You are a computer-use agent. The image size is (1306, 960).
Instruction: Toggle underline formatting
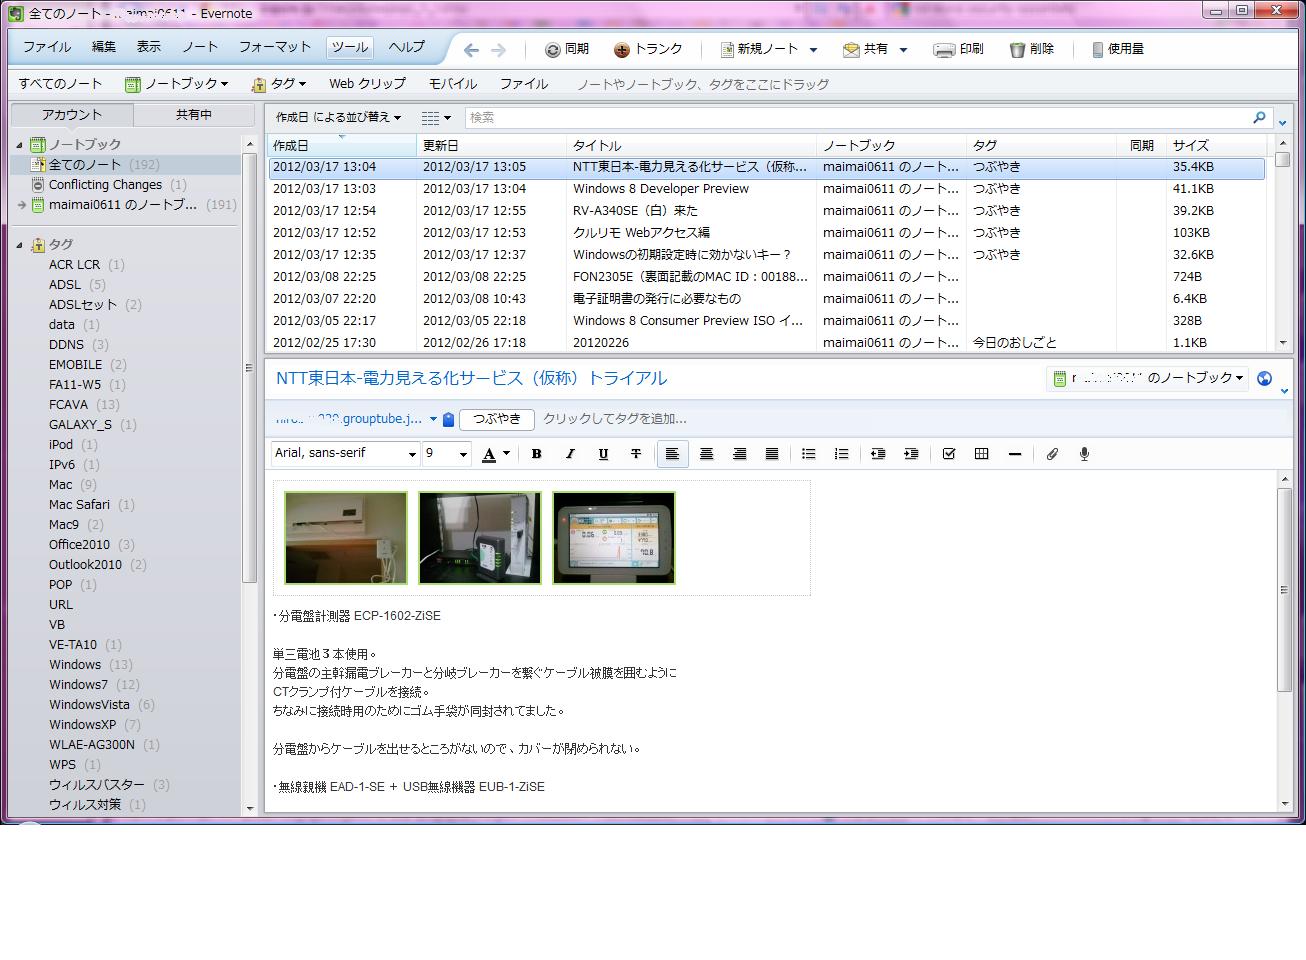click(602, 454)
